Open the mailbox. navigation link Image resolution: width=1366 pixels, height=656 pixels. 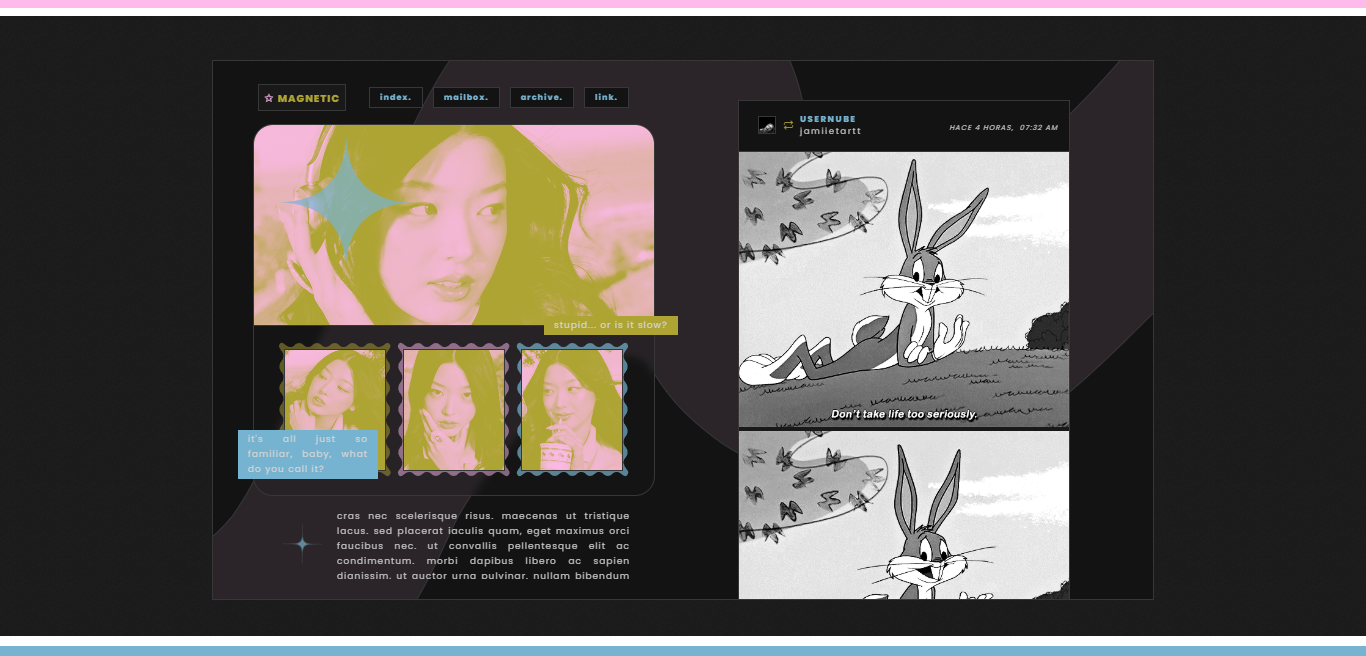(466, 97)
